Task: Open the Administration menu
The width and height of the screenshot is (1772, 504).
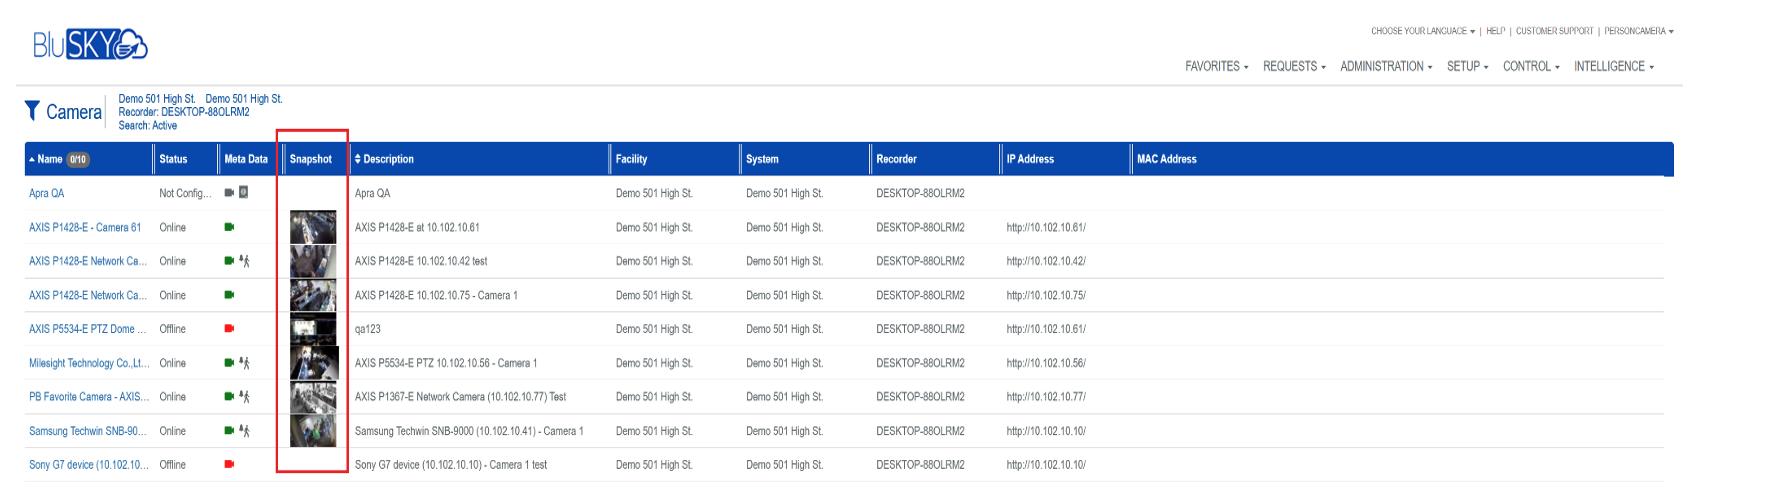Action: (1386, 66)
